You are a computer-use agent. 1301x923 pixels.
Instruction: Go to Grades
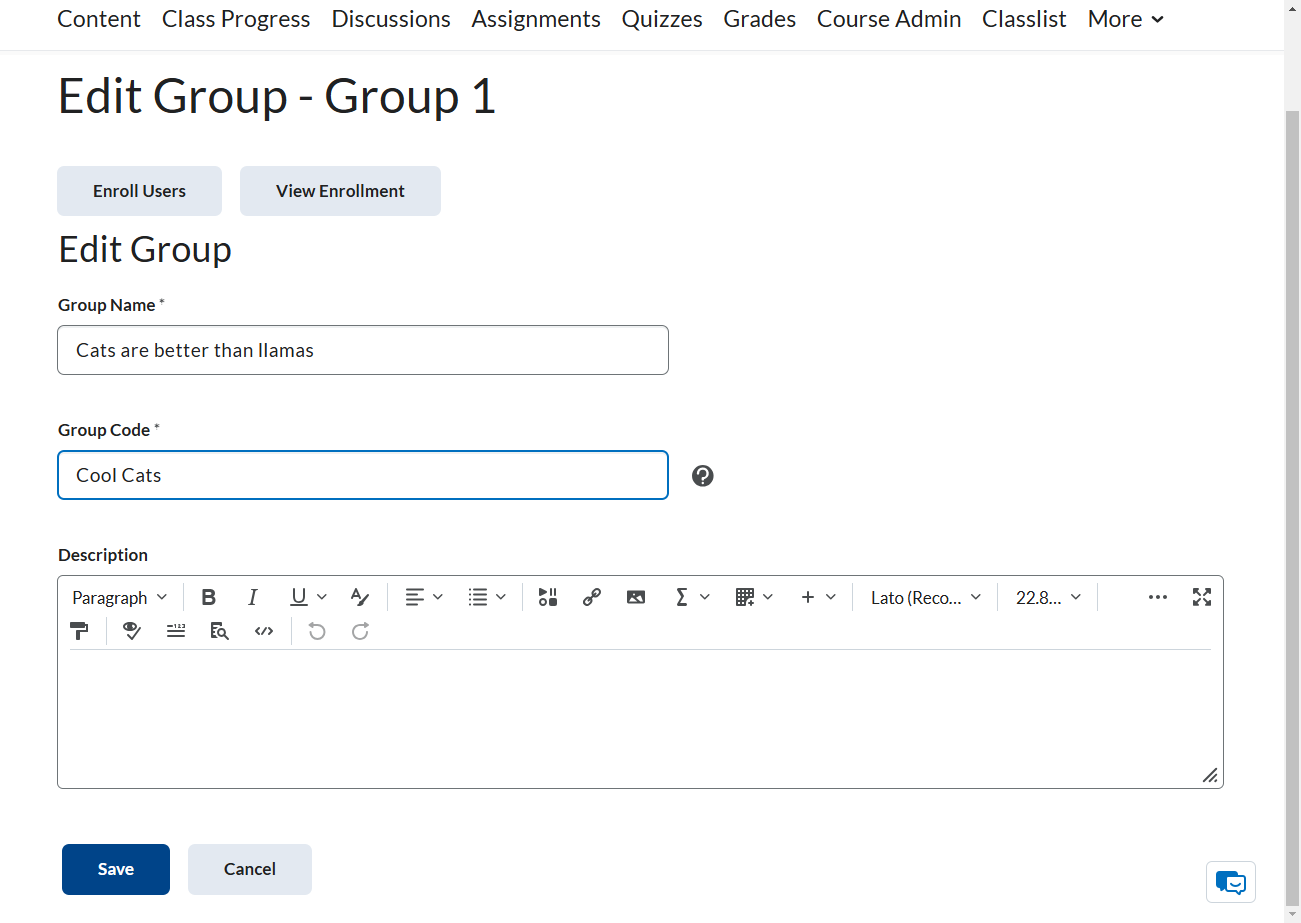pos(760,19)
